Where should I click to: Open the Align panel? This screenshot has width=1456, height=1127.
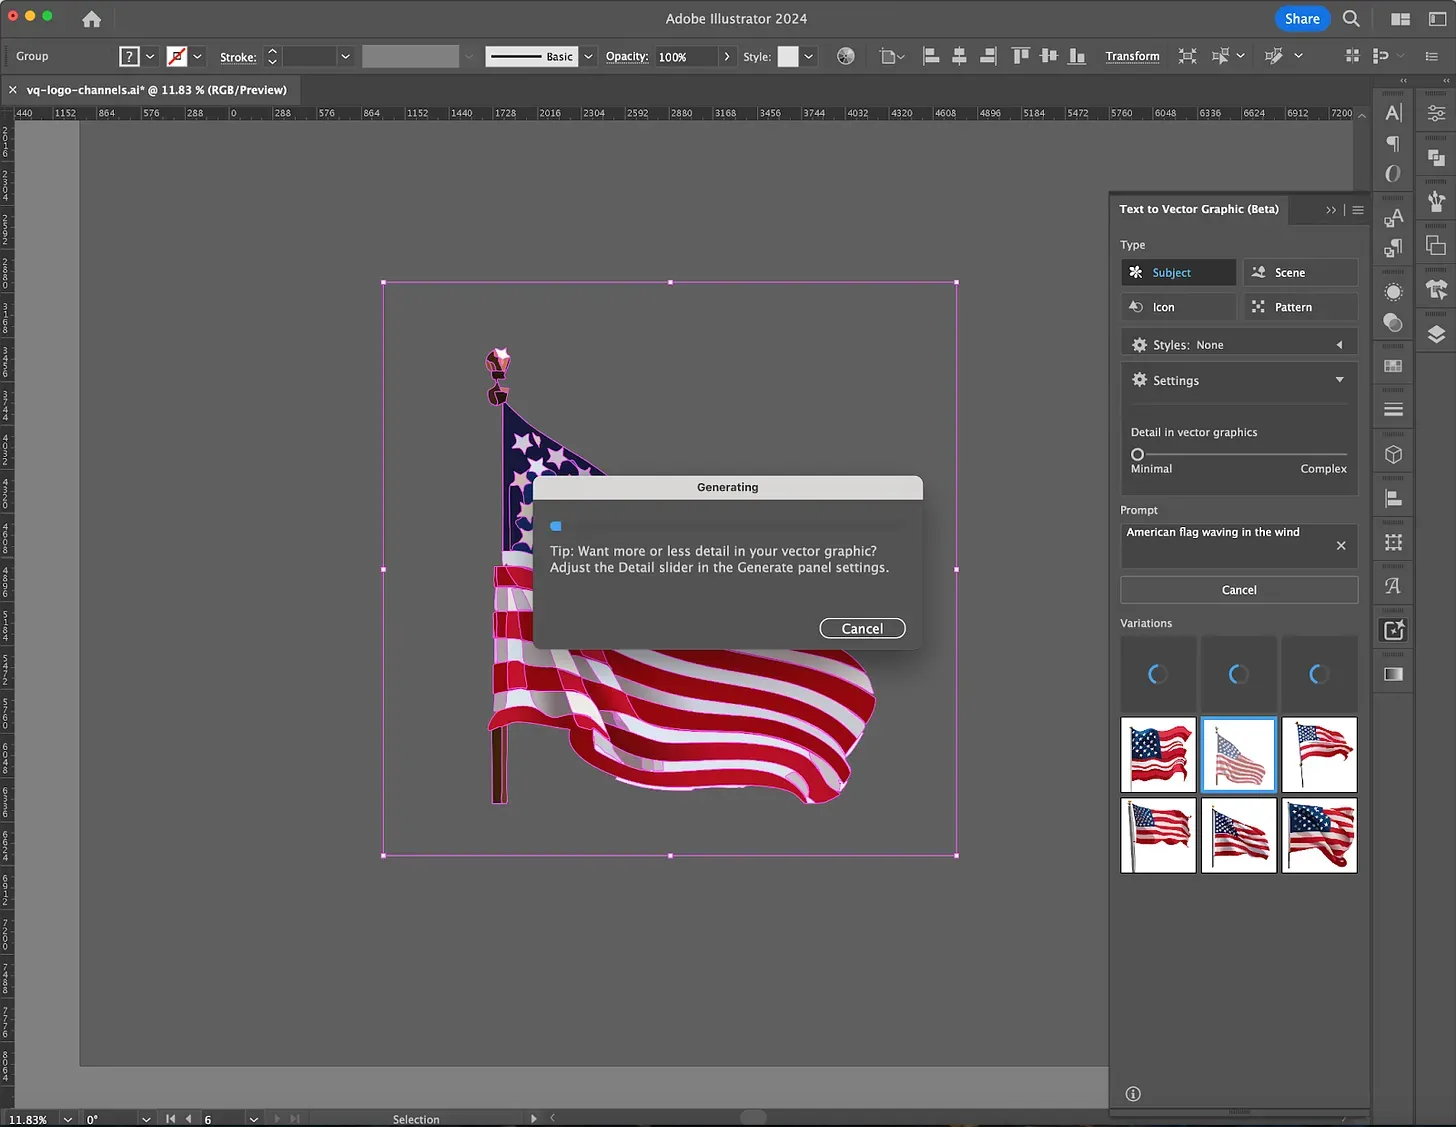pyautogui.click(x=1393, y=497)
